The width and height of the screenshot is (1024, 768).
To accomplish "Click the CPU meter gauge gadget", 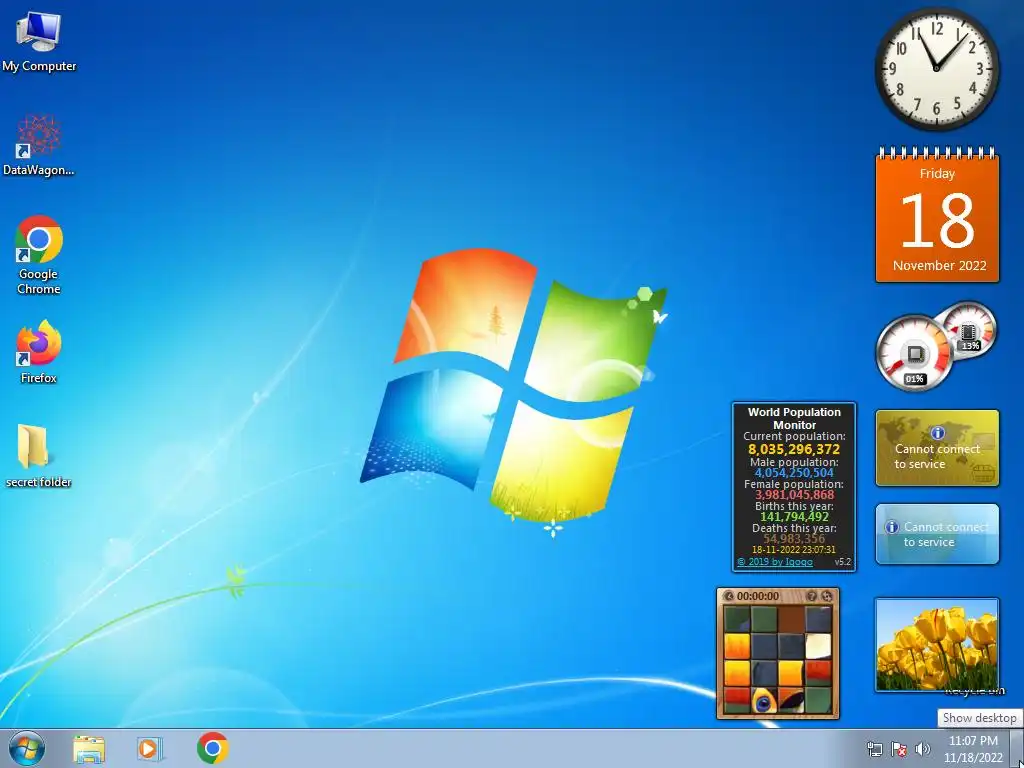I will tap(915, 353).
